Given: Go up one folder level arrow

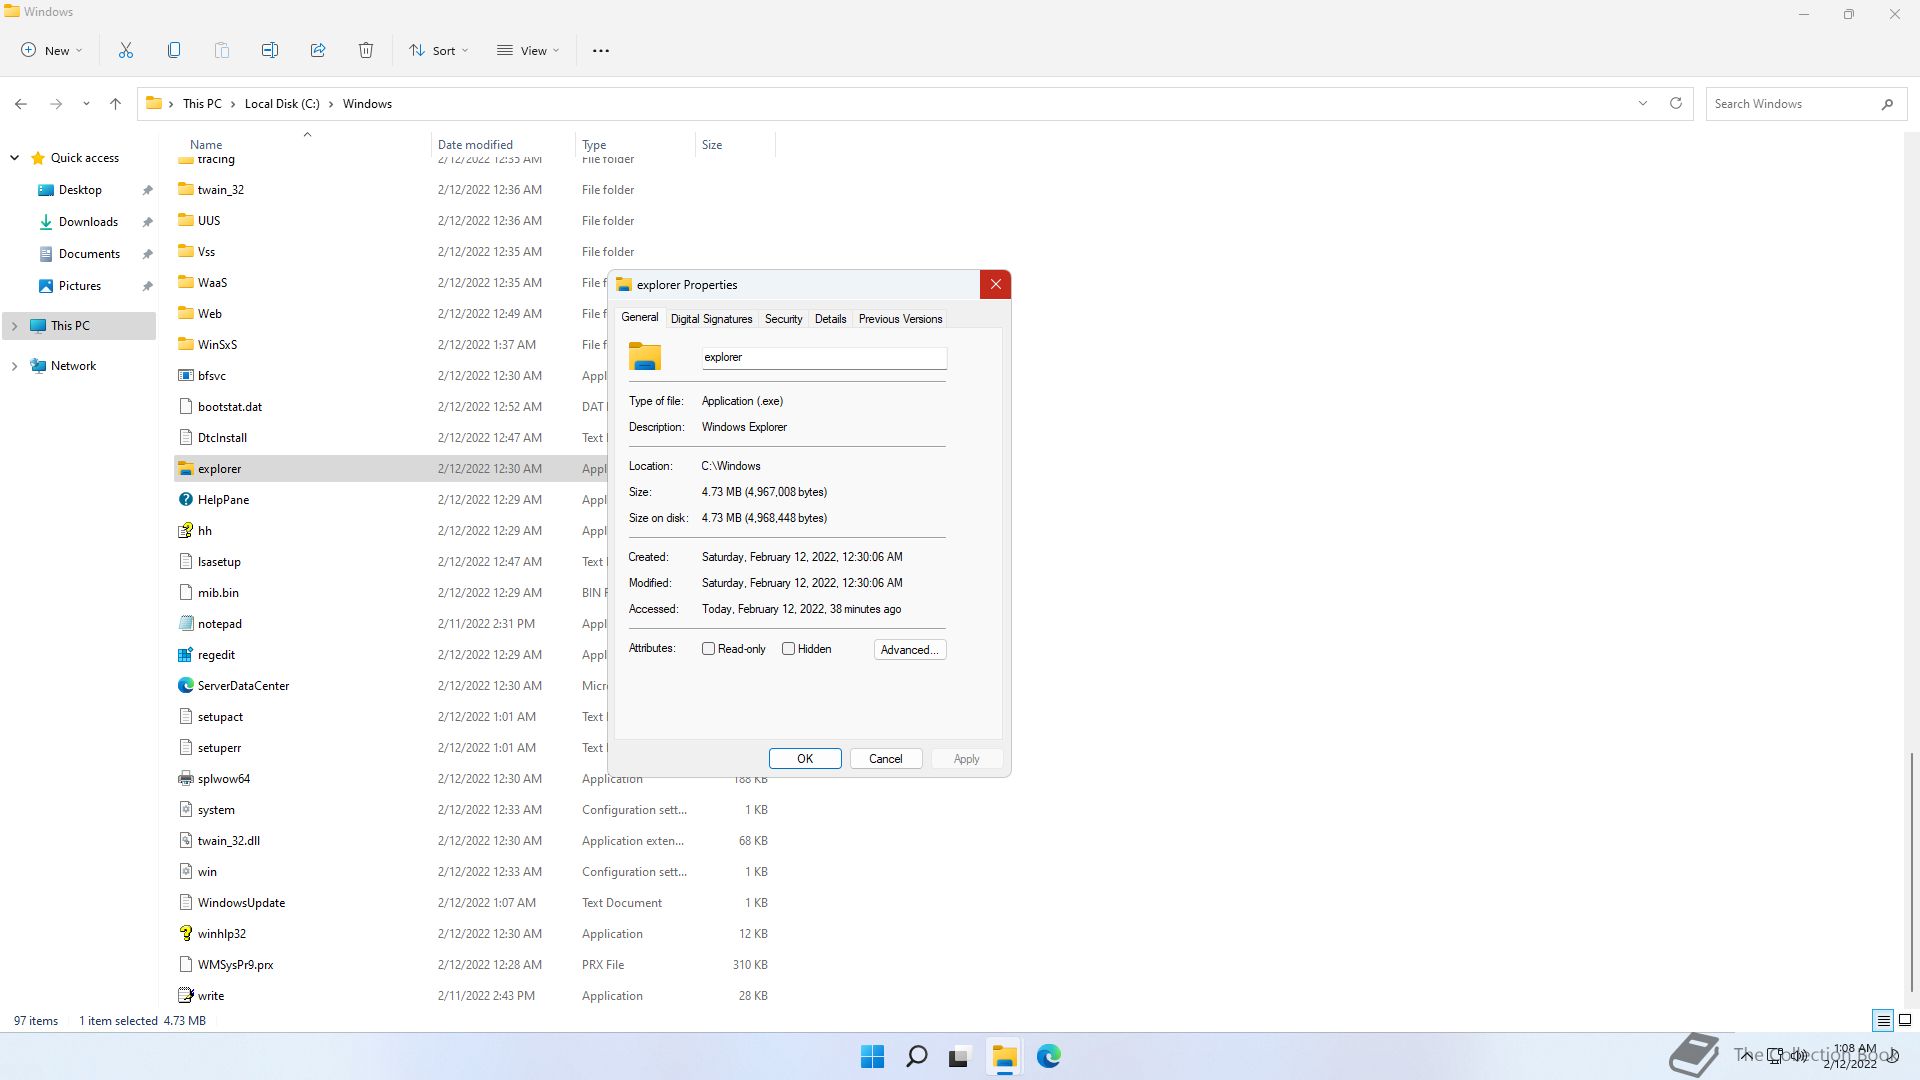Looking at the screenshot, I should pos(115,104).
